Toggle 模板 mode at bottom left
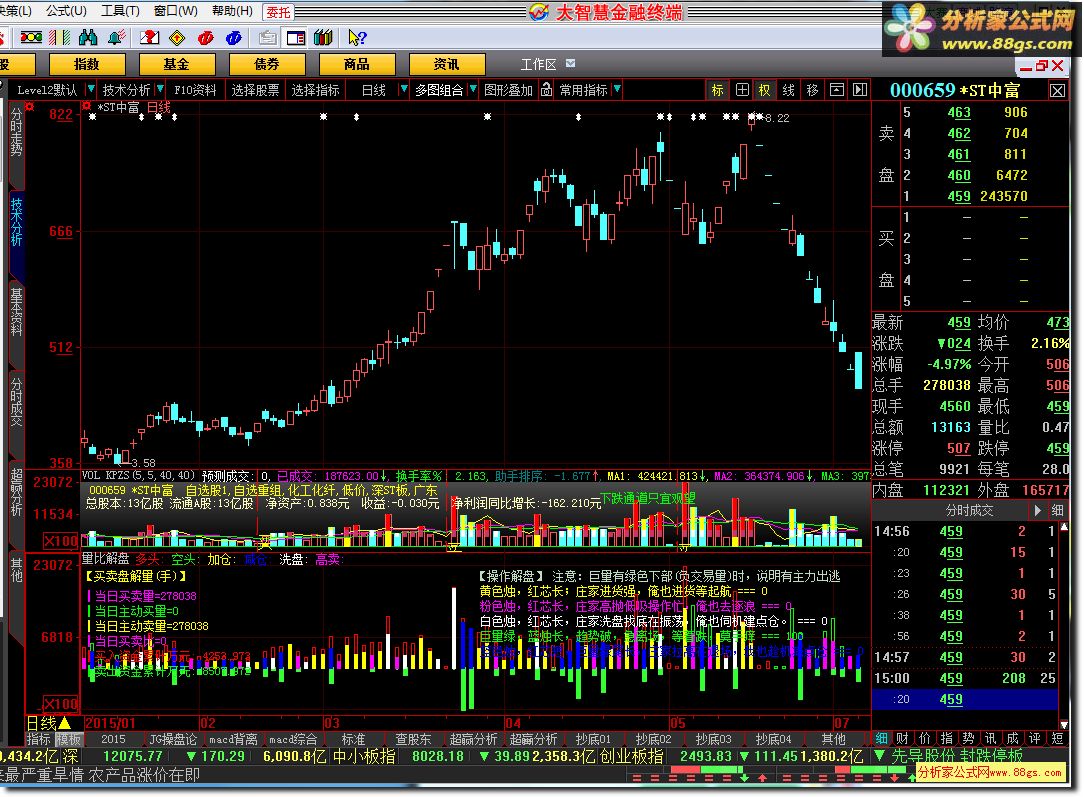Screen dimensions: 1084x797 [x=68, y=739]
